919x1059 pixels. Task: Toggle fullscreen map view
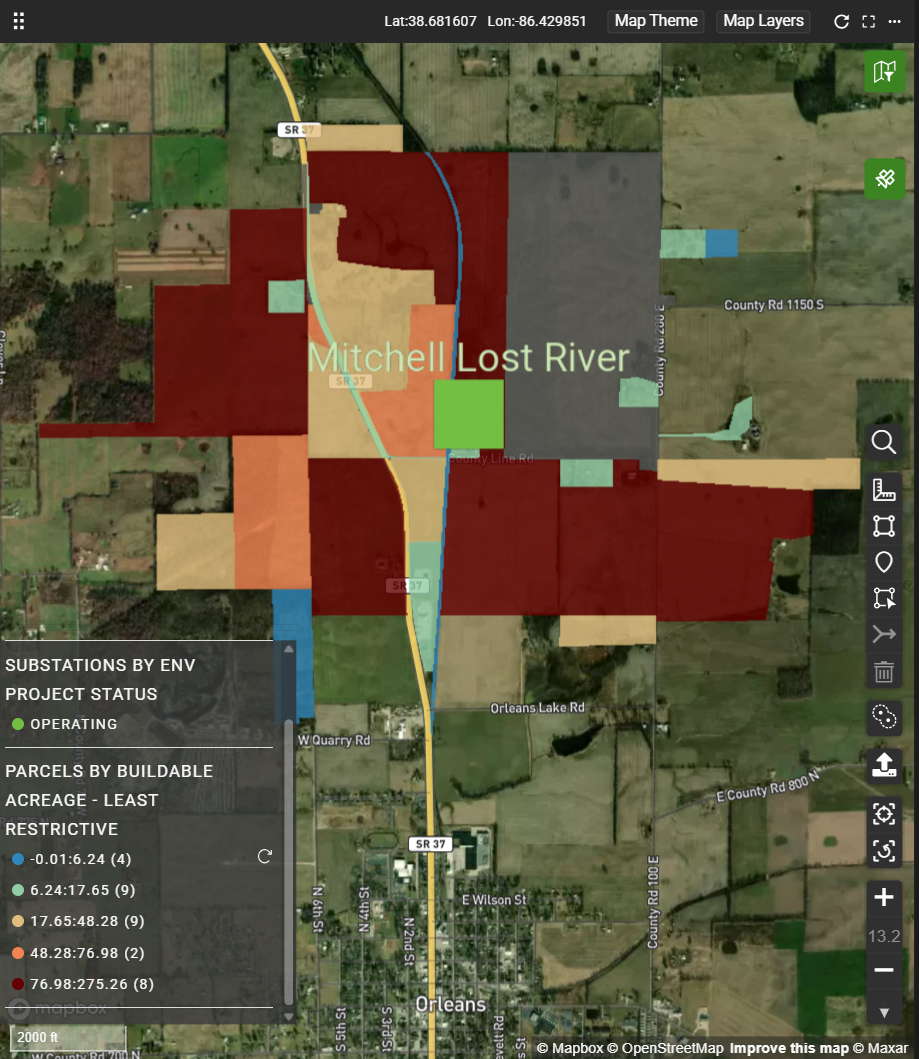(868, 21)
